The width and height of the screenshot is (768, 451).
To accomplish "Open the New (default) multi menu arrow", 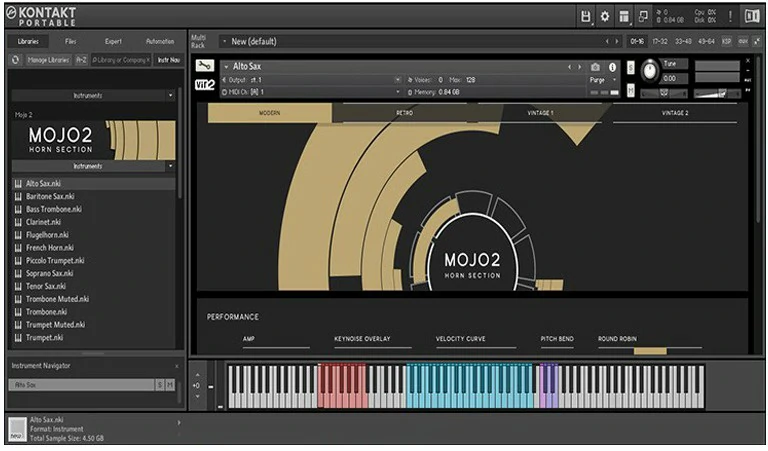I will (224, 42).
